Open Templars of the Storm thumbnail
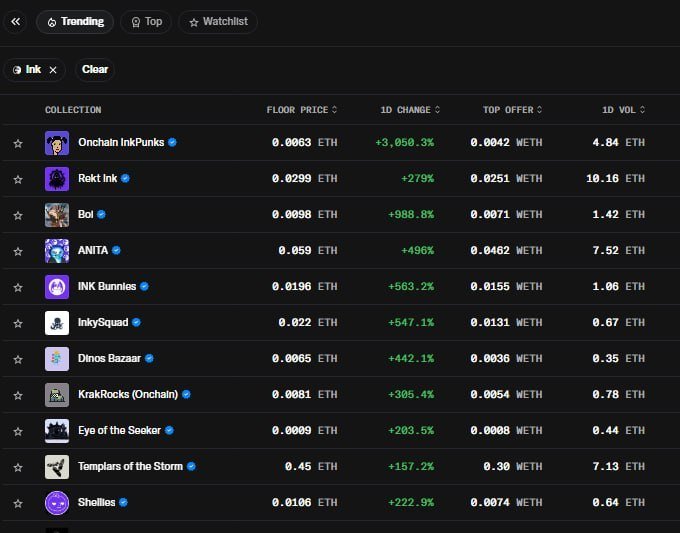Screen dimensions: 680x533 coord(57,467)
